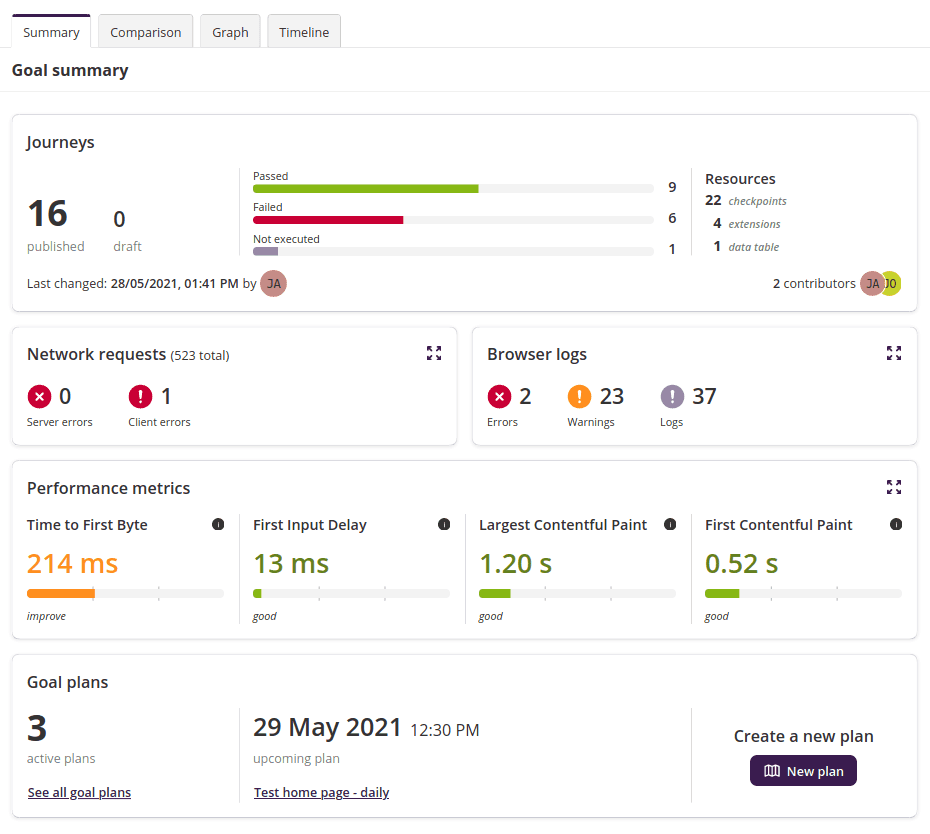Open the Graph tab

[x=230, y=32]
